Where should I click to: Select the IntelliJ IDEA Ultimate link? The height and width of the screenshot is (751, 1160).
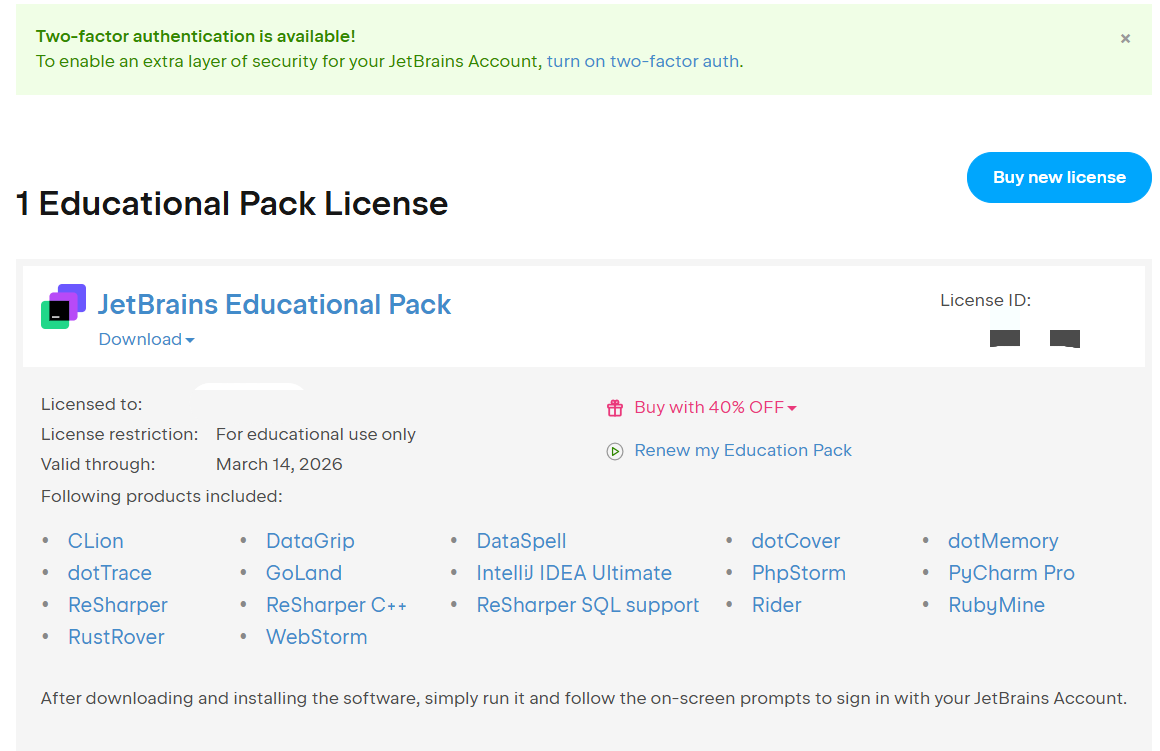574,573
